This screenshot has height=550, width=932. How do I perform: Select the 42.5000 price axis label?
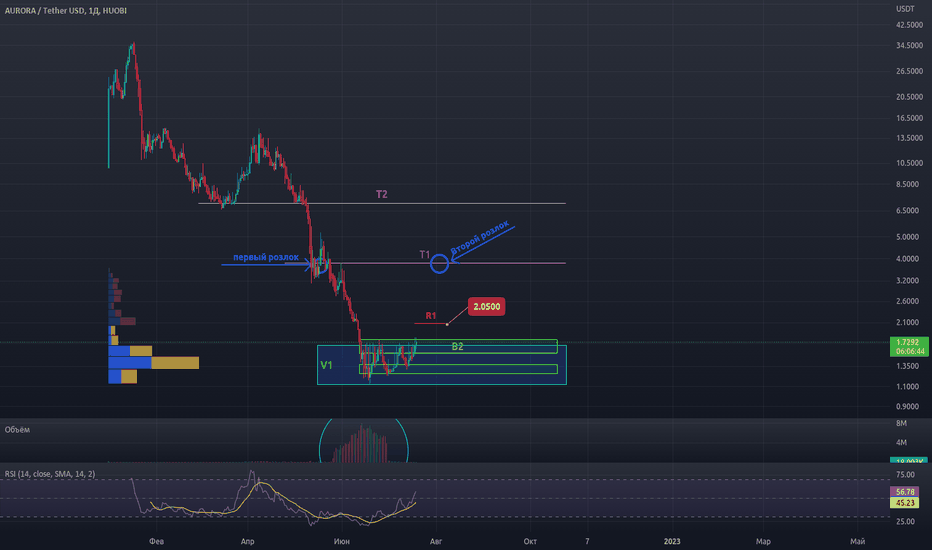909,25
